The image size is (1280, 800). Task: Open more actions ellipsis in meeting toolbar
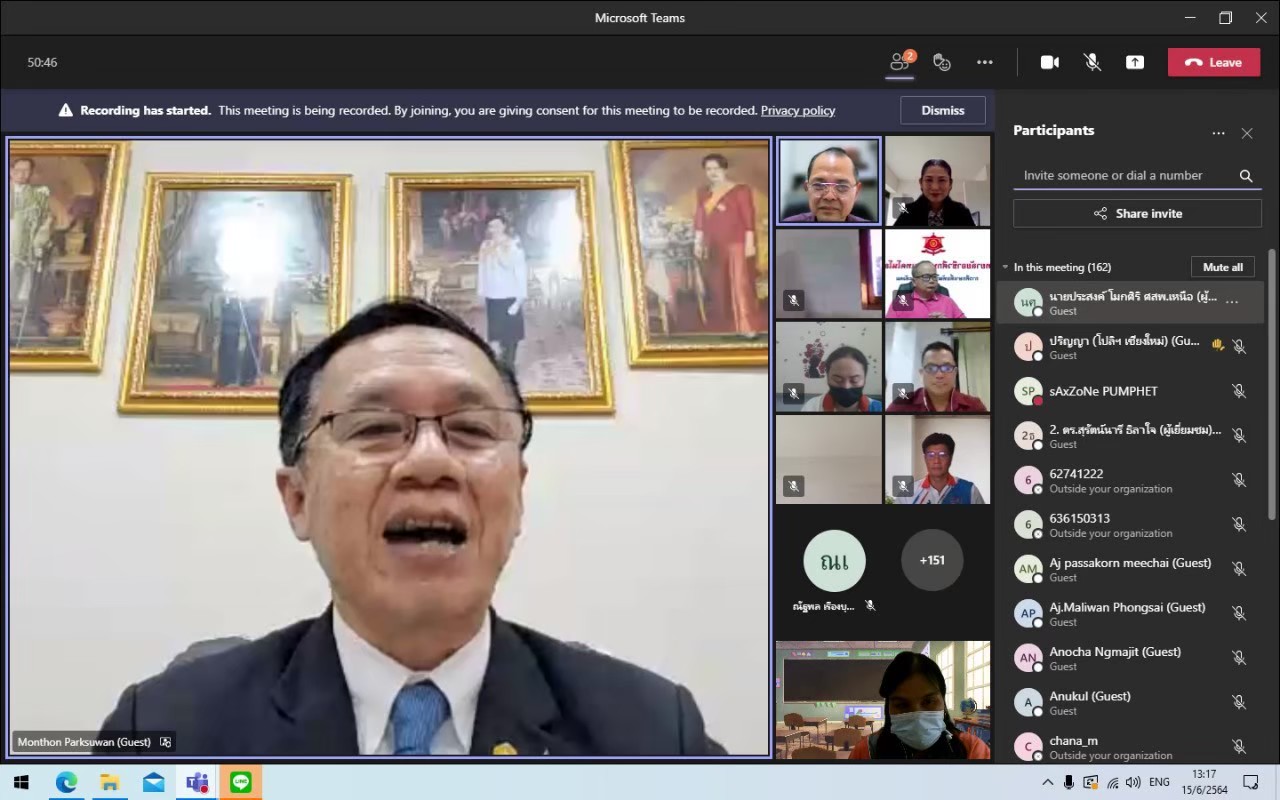coord(985,62)
